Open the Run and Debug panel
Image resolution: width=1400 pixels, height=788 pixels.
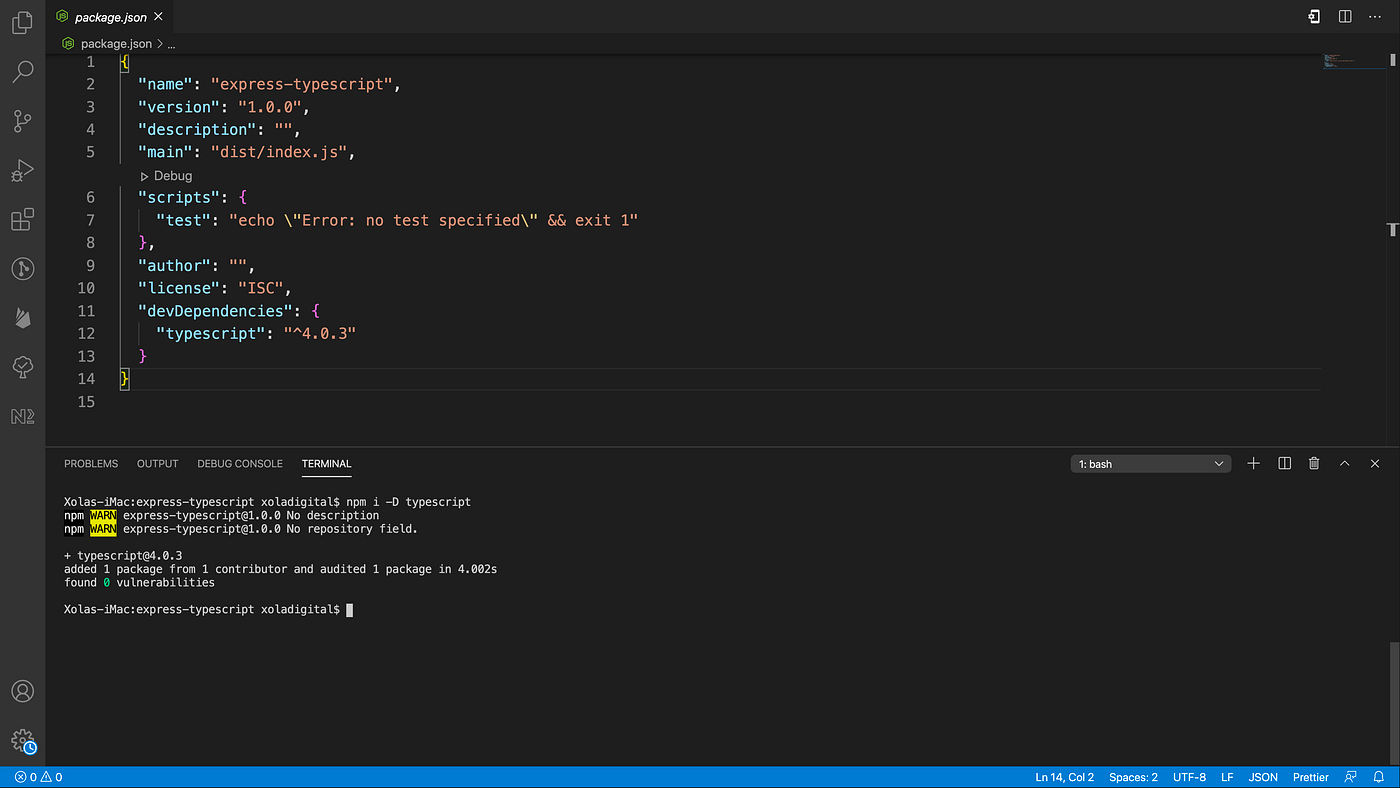point(22,170)
